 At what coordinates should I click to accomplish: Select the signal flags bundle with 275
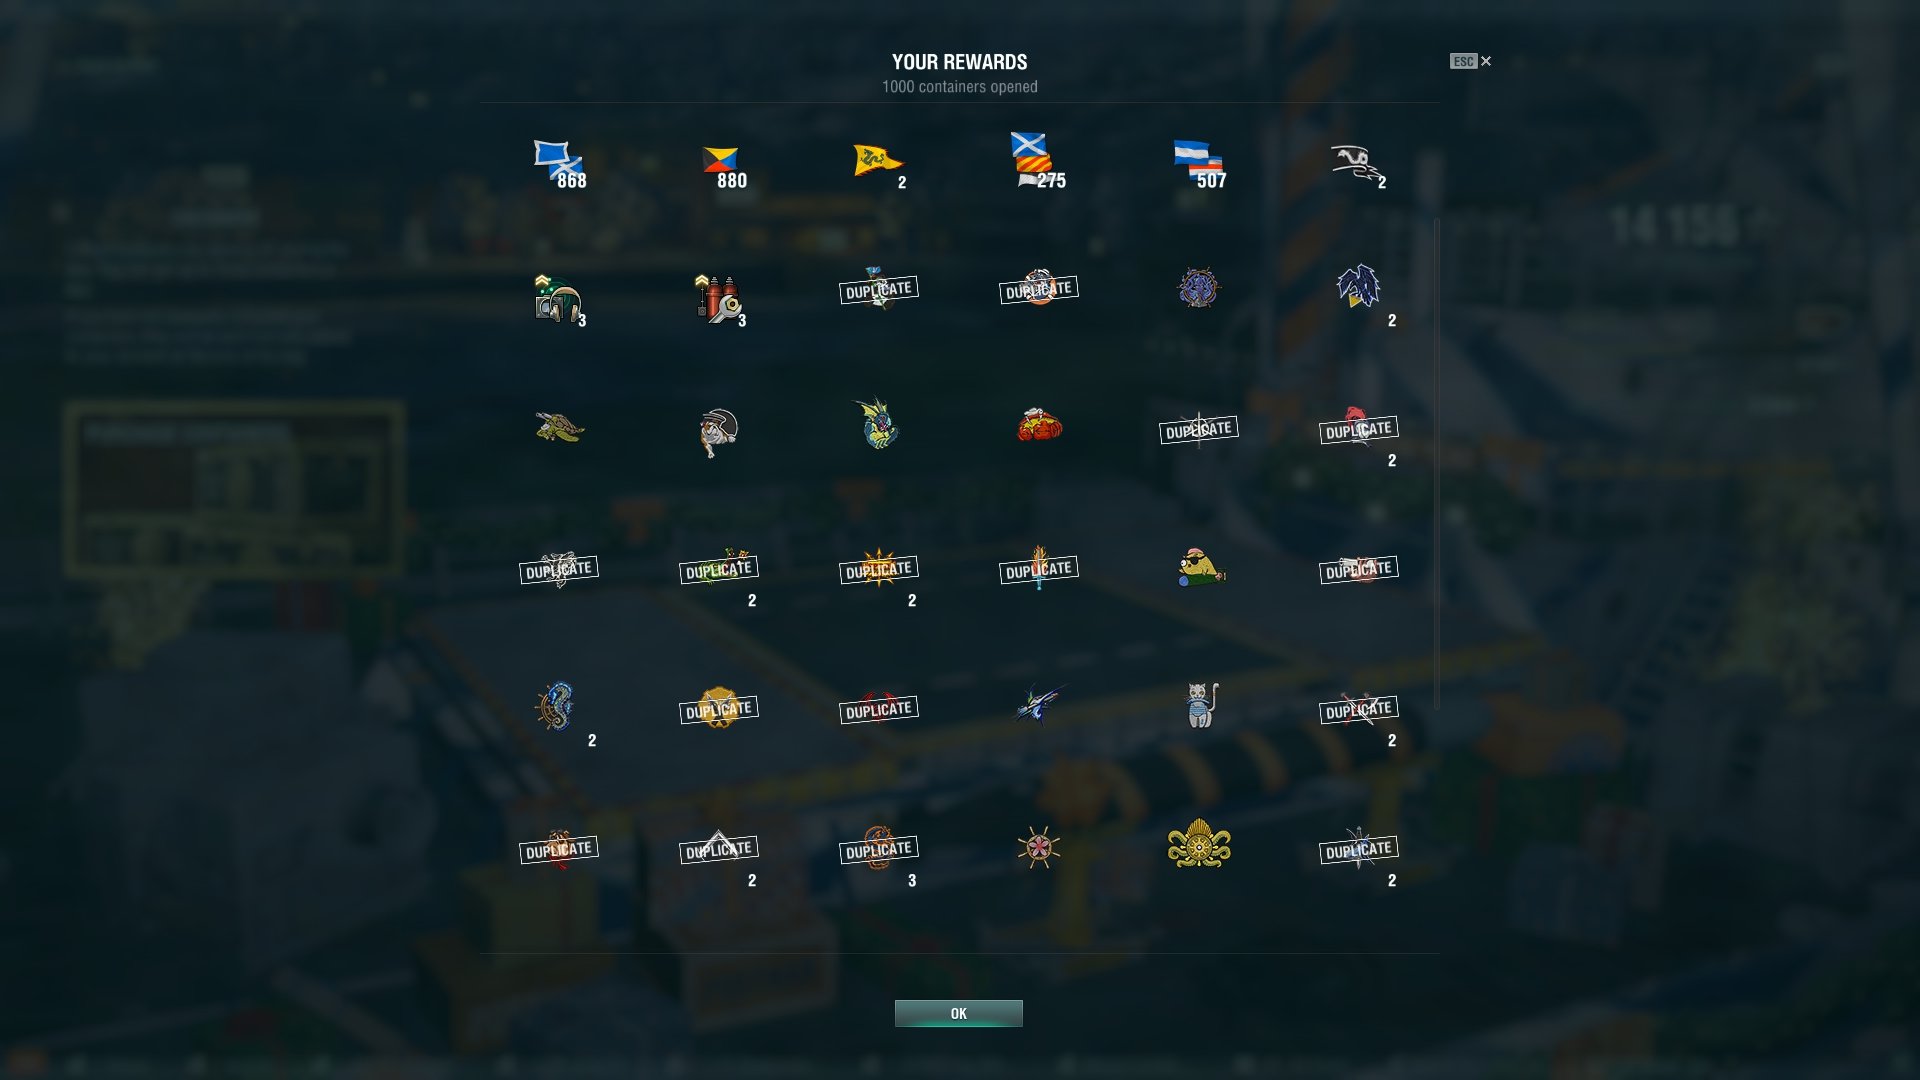(1037, 161)
